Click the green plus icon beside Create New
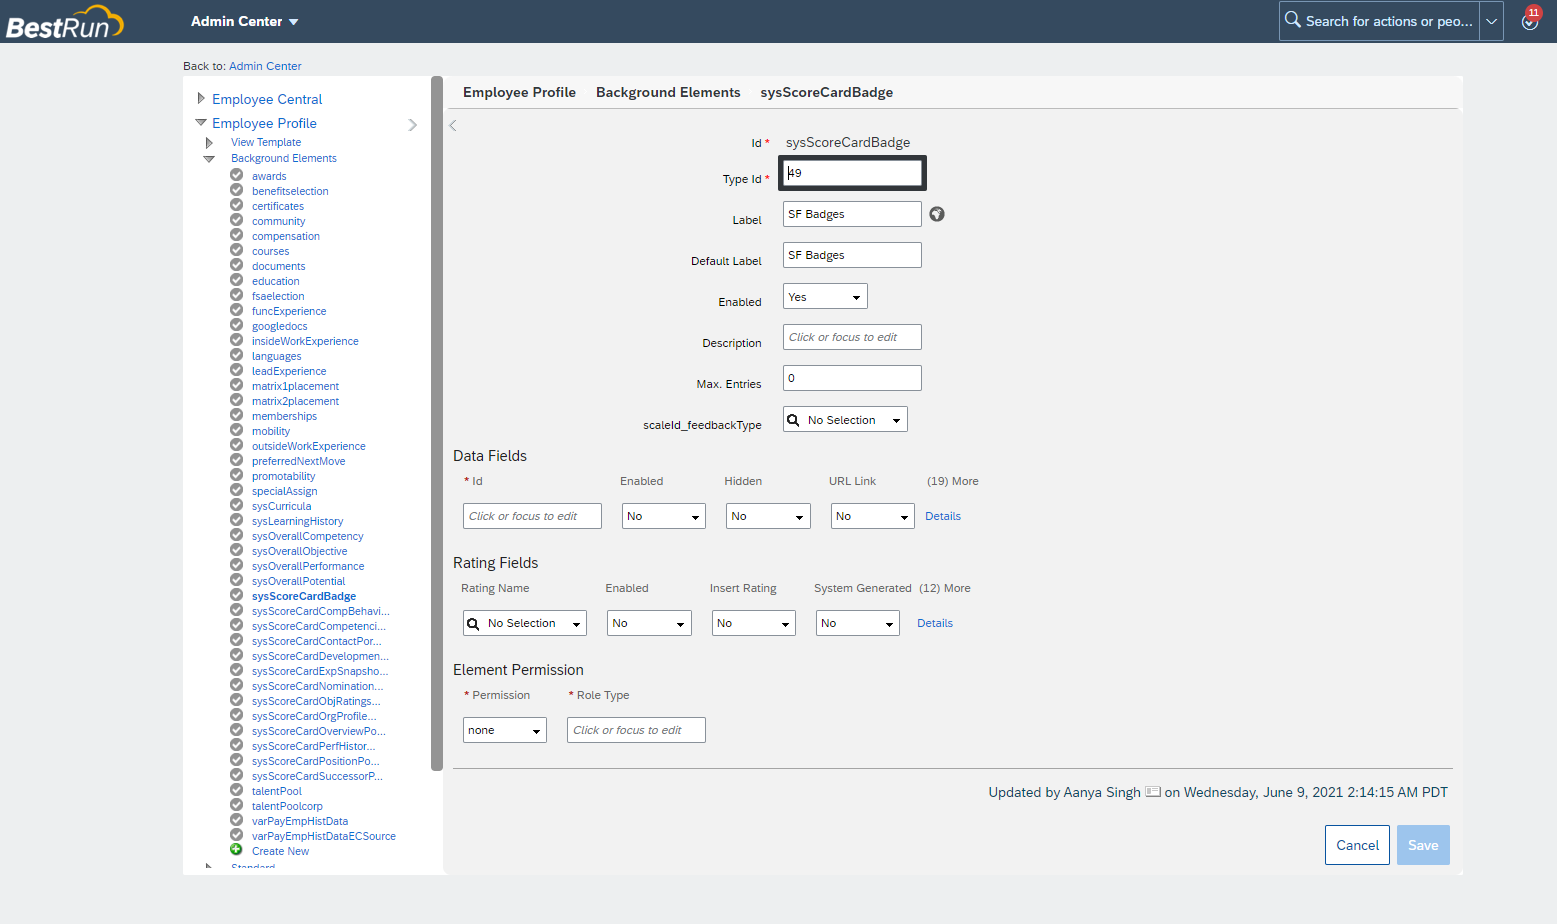 (236, 850)
